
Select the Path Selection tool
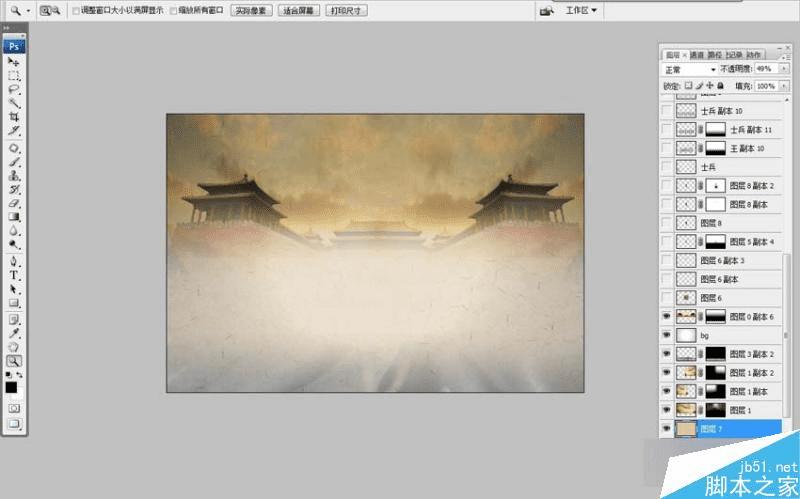[x=14, y=289]
